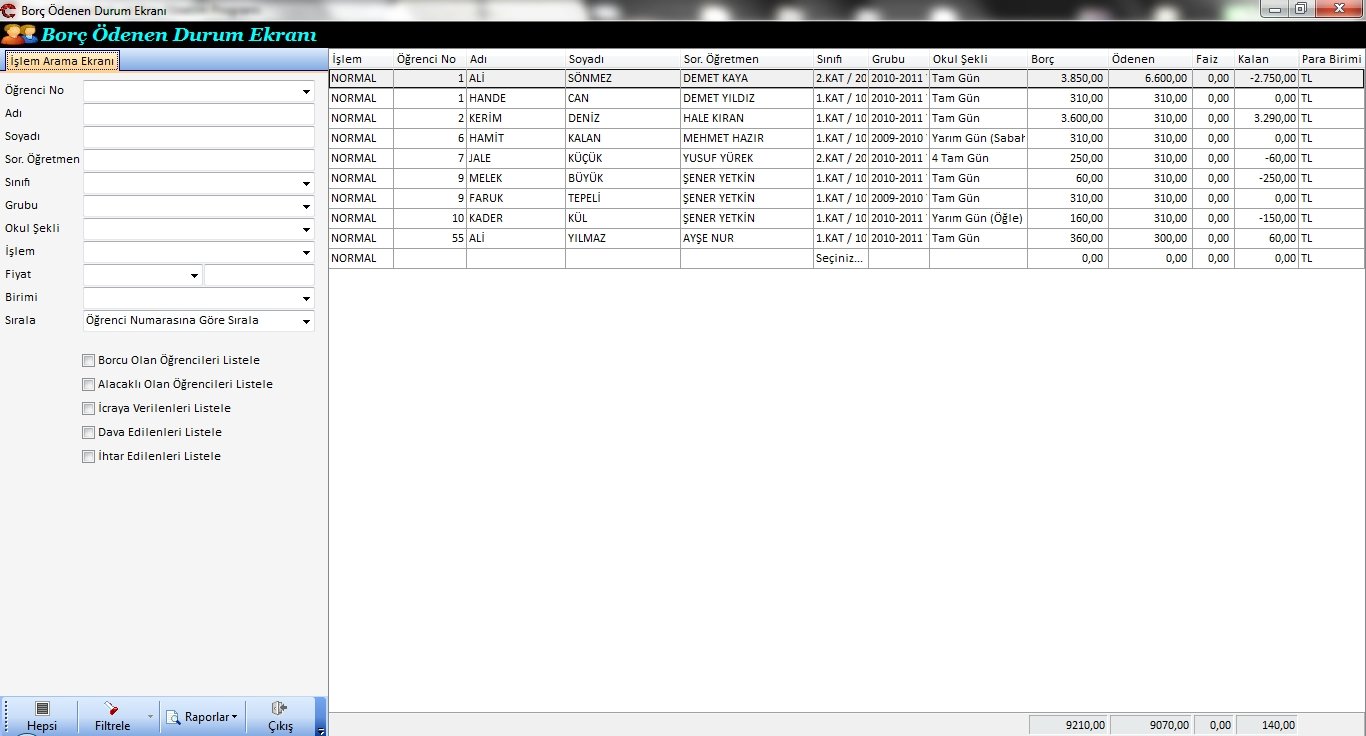Viewport: 1366px width, 736px height.
Task: Click the toolbar overflow arrow beside Çıkış
Action: click(320, 731)
